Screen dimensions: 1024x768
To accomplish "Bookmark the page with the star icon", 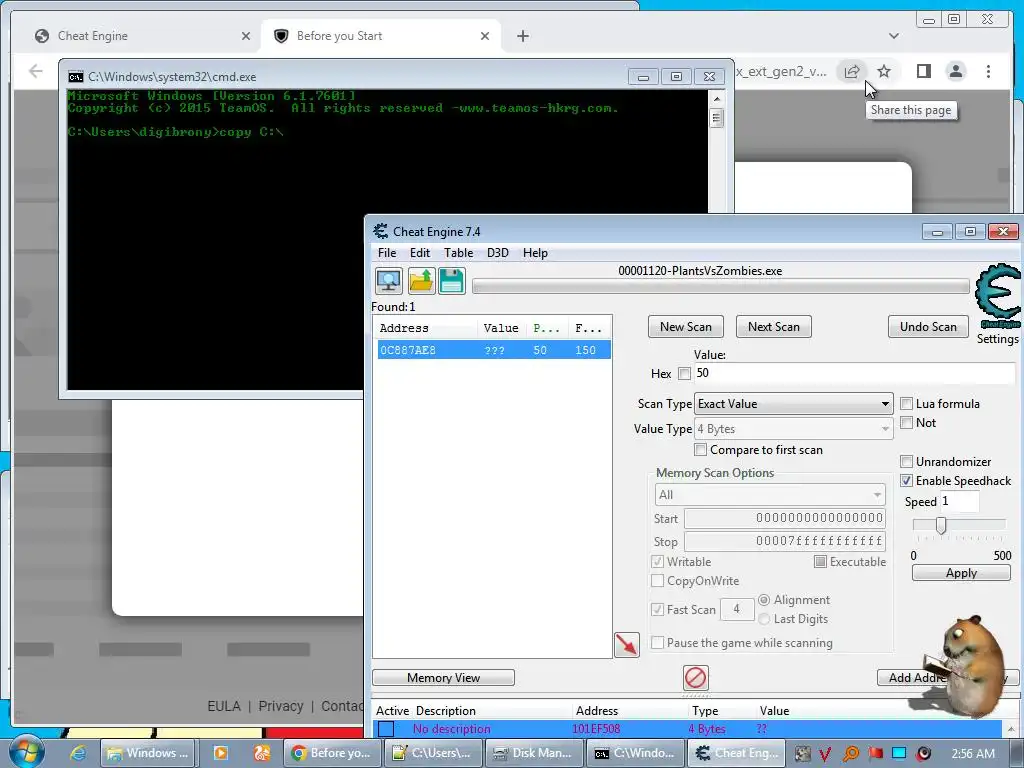I will (884, 71).
